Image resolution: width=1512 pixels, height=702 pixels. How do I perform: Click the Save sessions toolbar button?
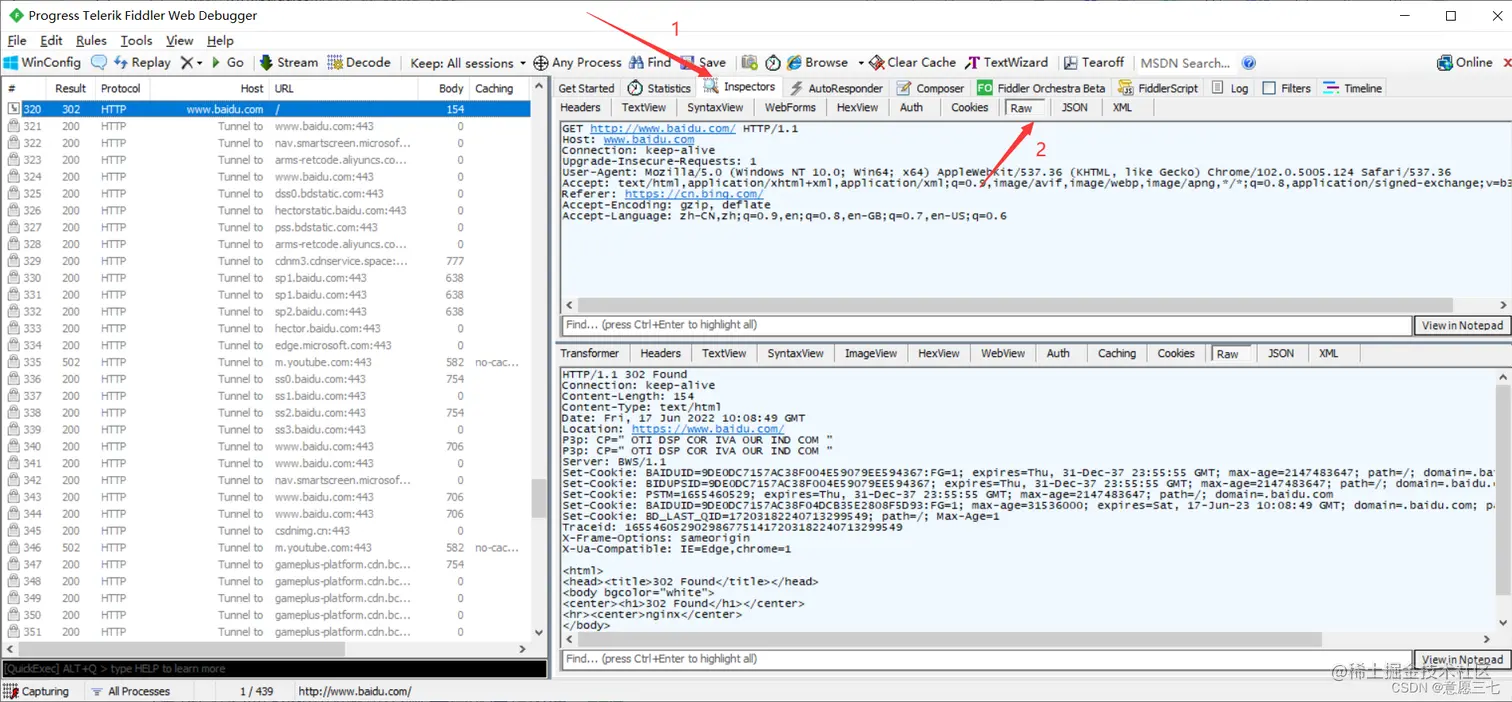click(704, 62)
